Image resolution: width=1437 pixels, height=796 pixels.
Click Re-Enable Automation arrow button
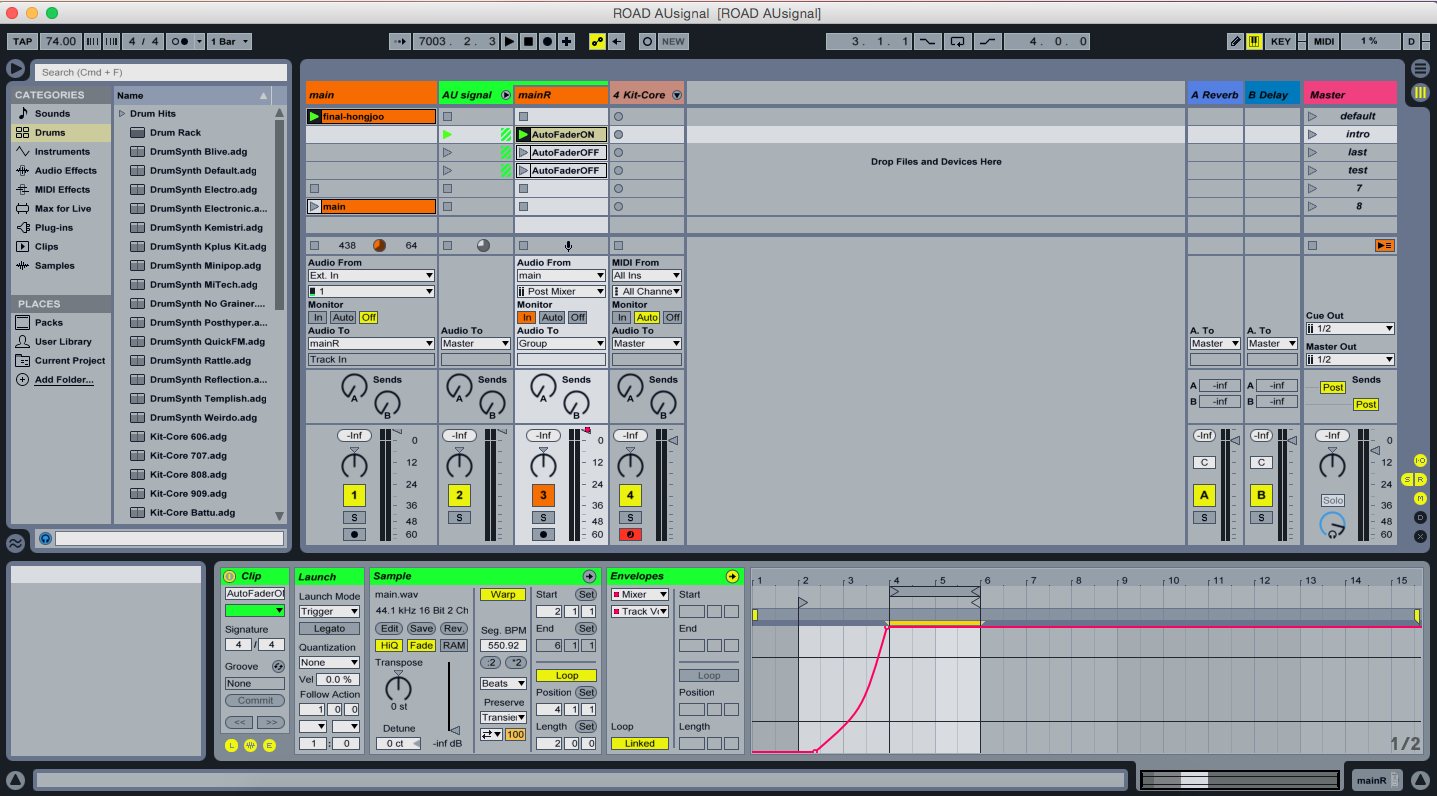pos(618,41)
